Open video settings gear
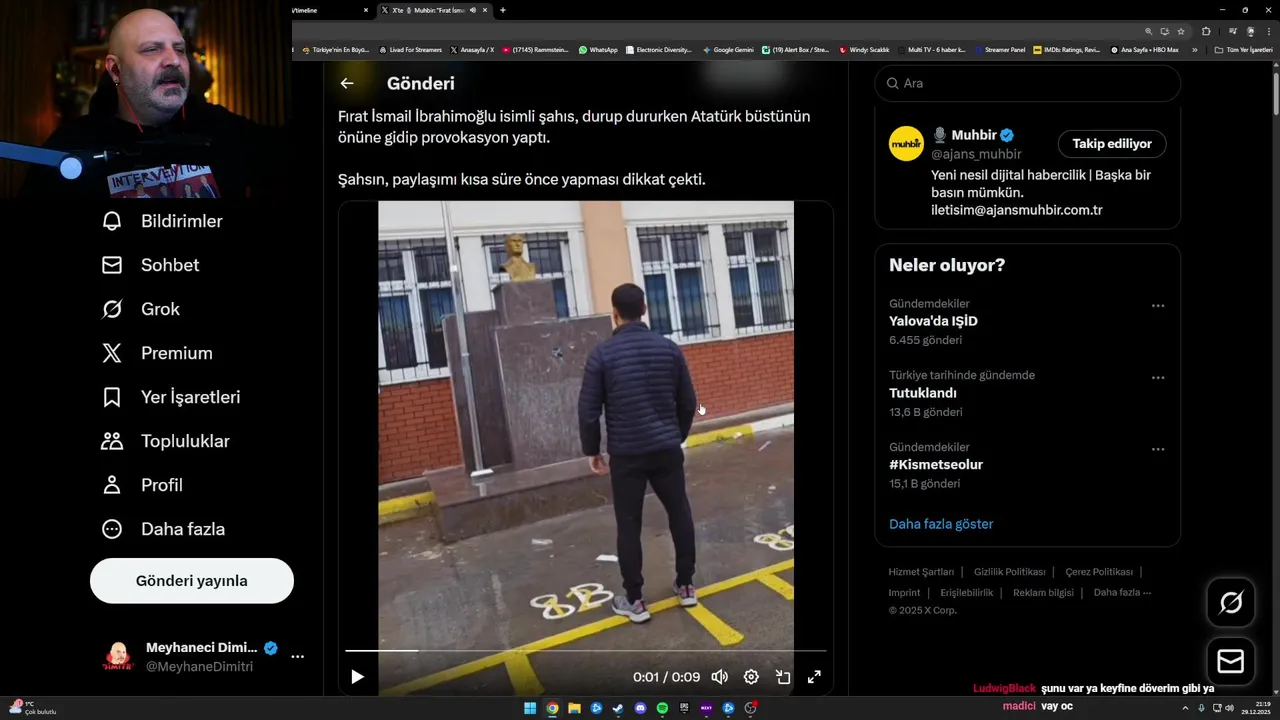Image resolution: width=1280 pixels, height=720 pixels. pos(751,677)
